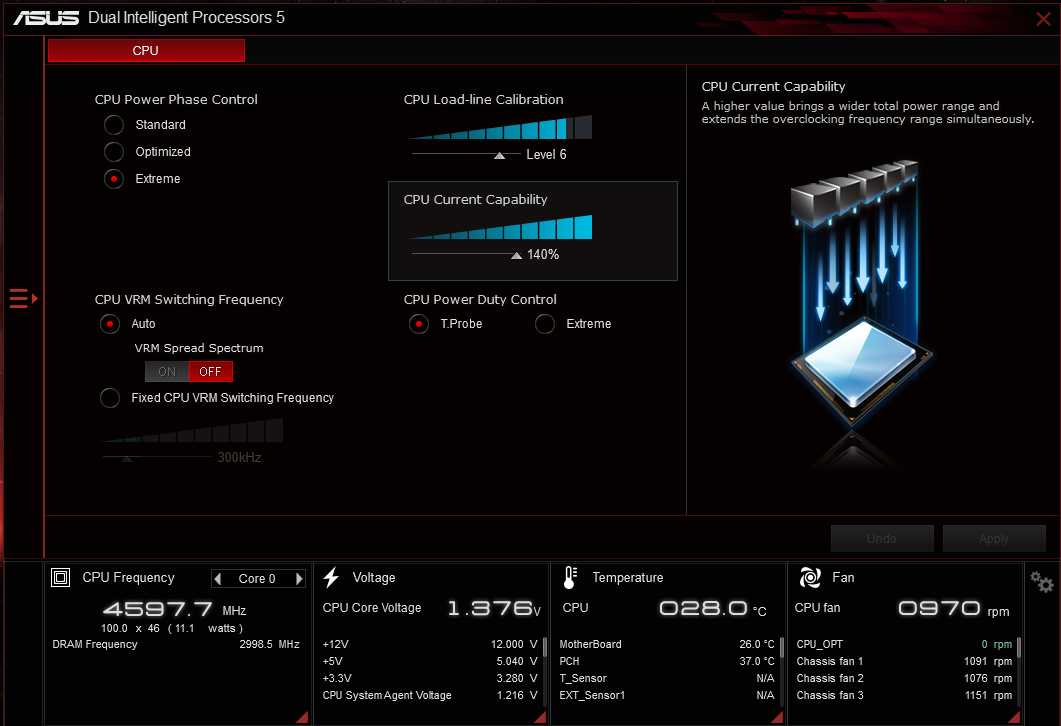The width and height of the screenshot is (1061, 726).
Task: Click the Undo button
Action: pos(882,539)
